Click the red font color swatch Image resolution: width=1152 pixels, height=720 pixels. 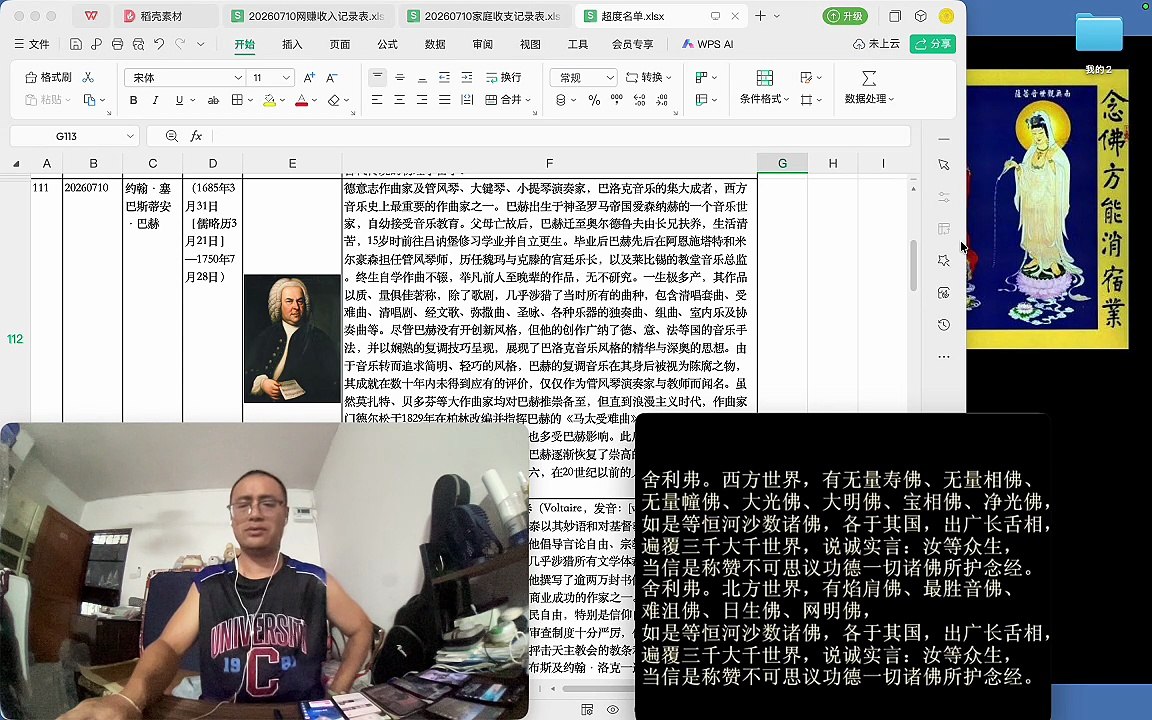point(301,100)
